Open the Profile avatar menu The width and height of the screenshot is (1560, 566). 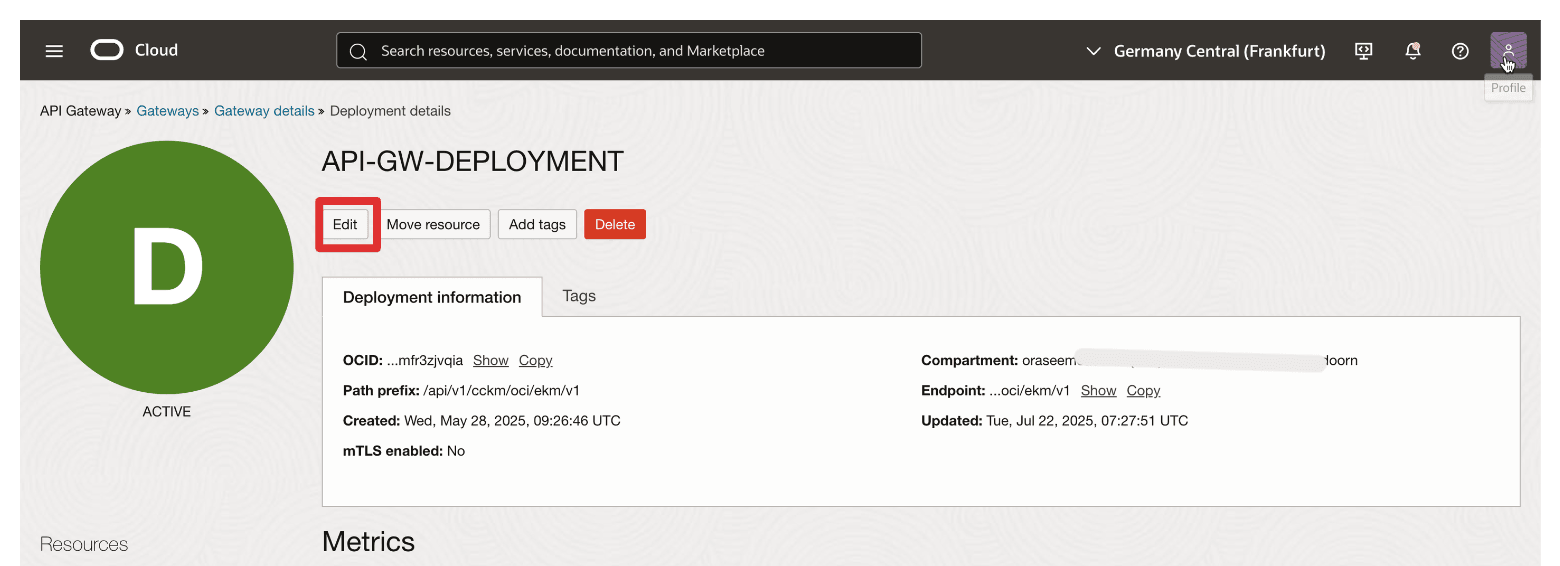pyautogui.click(x=1508, y=51)
